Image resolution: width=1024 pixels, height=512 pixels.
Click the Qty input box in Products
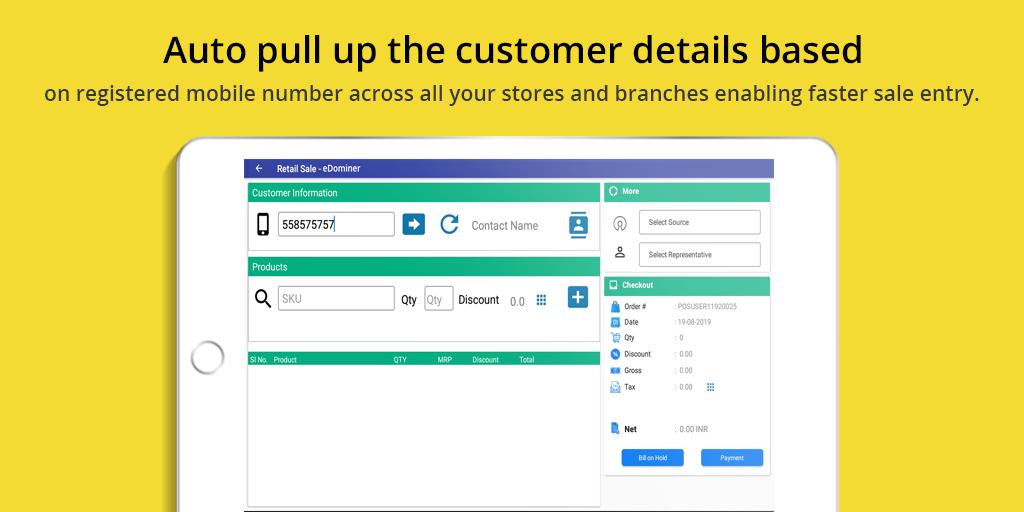[439, 298]
